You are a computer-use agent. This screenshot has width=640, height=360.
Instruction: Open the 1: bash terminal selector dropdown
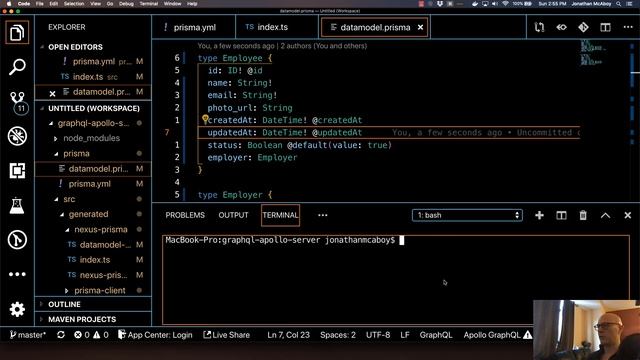point(467,215)
